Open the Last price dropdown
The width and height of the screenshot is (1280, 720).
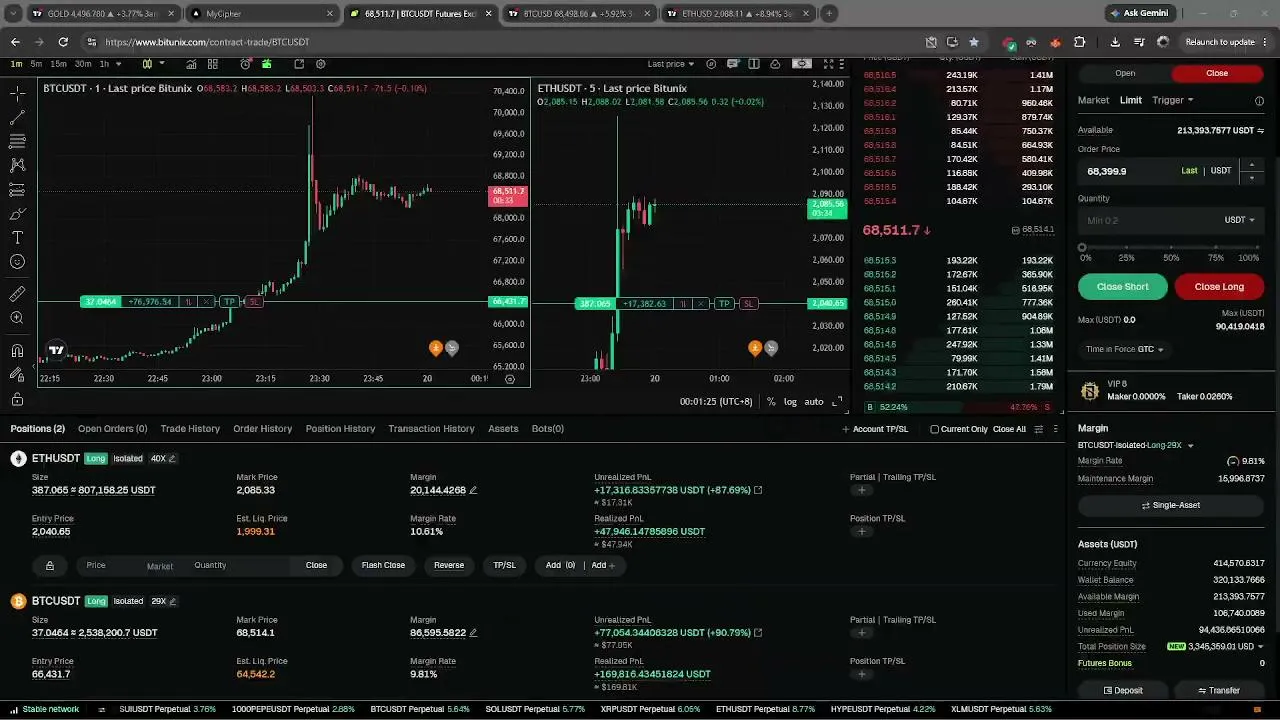click(671, 64)
